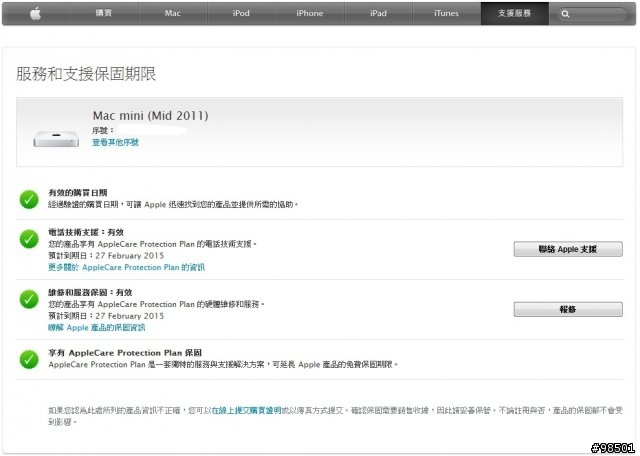This screenshot has width=640, height=456.
Task: Click the 服務和支援保固期限 page heading
Action: (86, 74)
